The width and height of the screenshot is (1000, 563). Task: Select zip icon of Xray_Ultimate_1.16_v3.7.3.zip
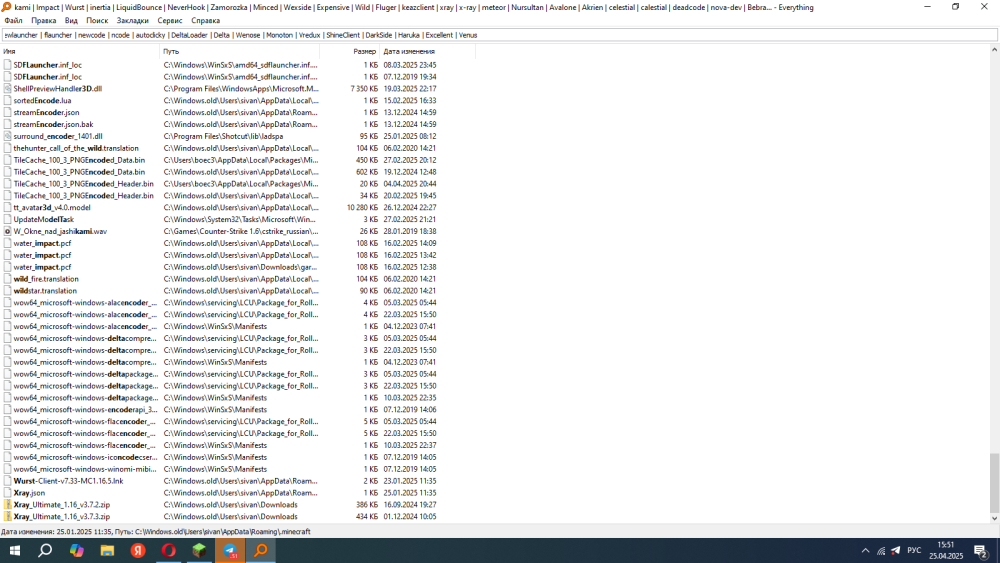pyautogui.click(x=8, y=517)
